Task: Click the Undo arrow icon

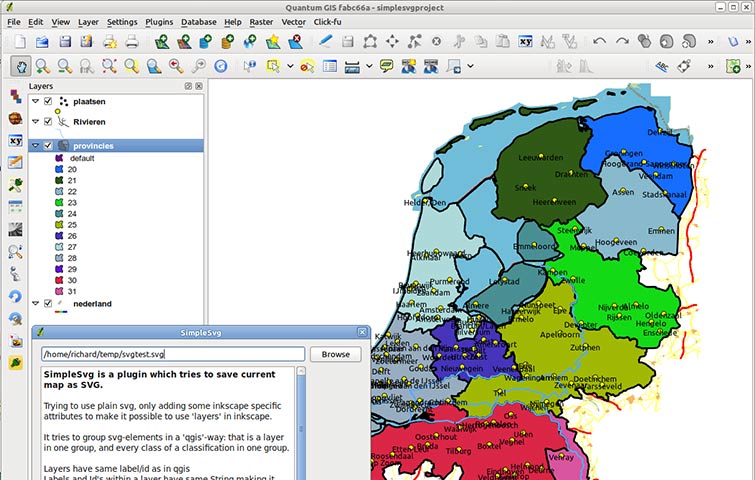Action: click(599, 42)
